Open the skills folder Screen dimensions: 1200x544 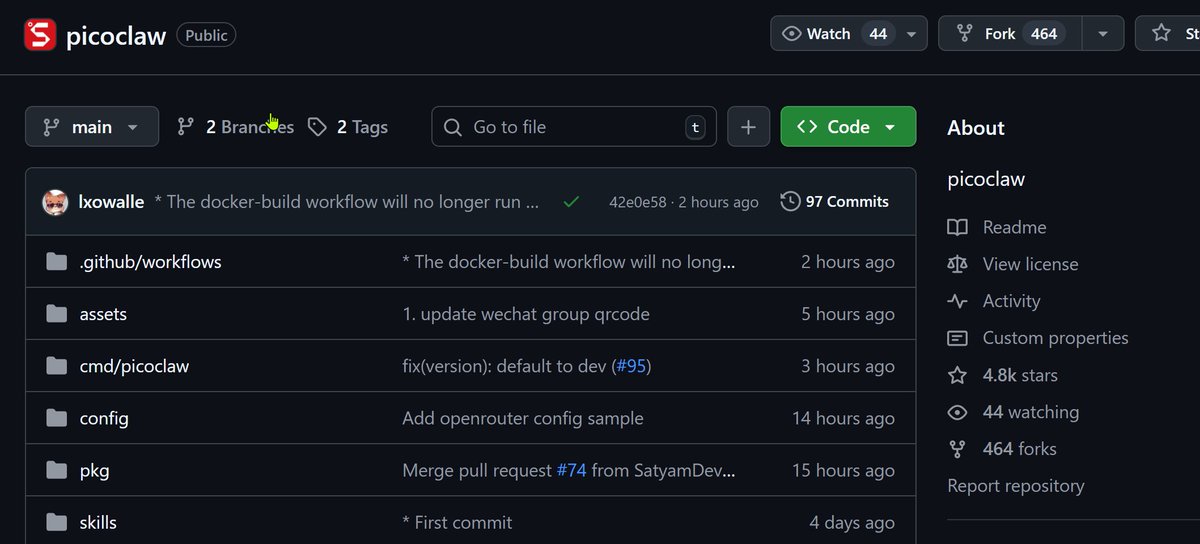(x=98, y=522)
